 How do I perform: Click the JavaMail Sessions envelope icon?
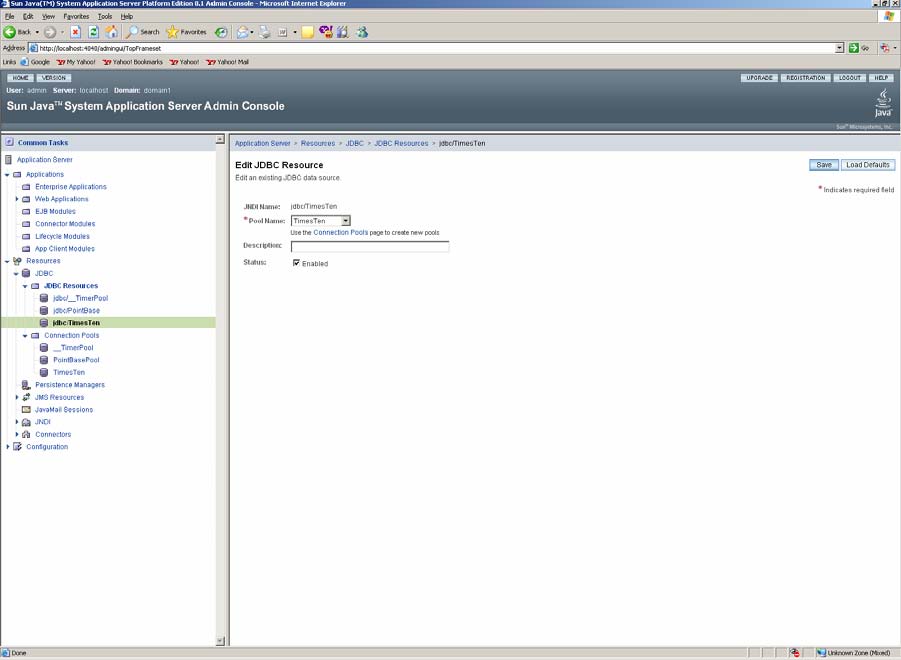pos(26,410)
